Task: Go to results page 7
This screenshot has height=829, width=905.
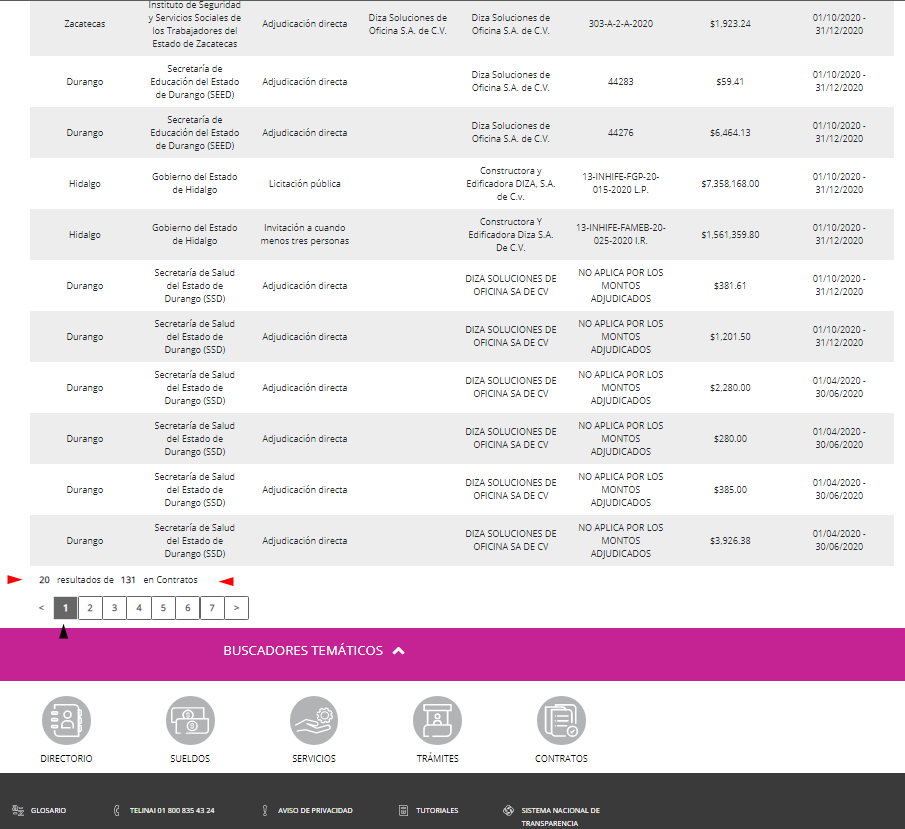Action: [212, 607]
